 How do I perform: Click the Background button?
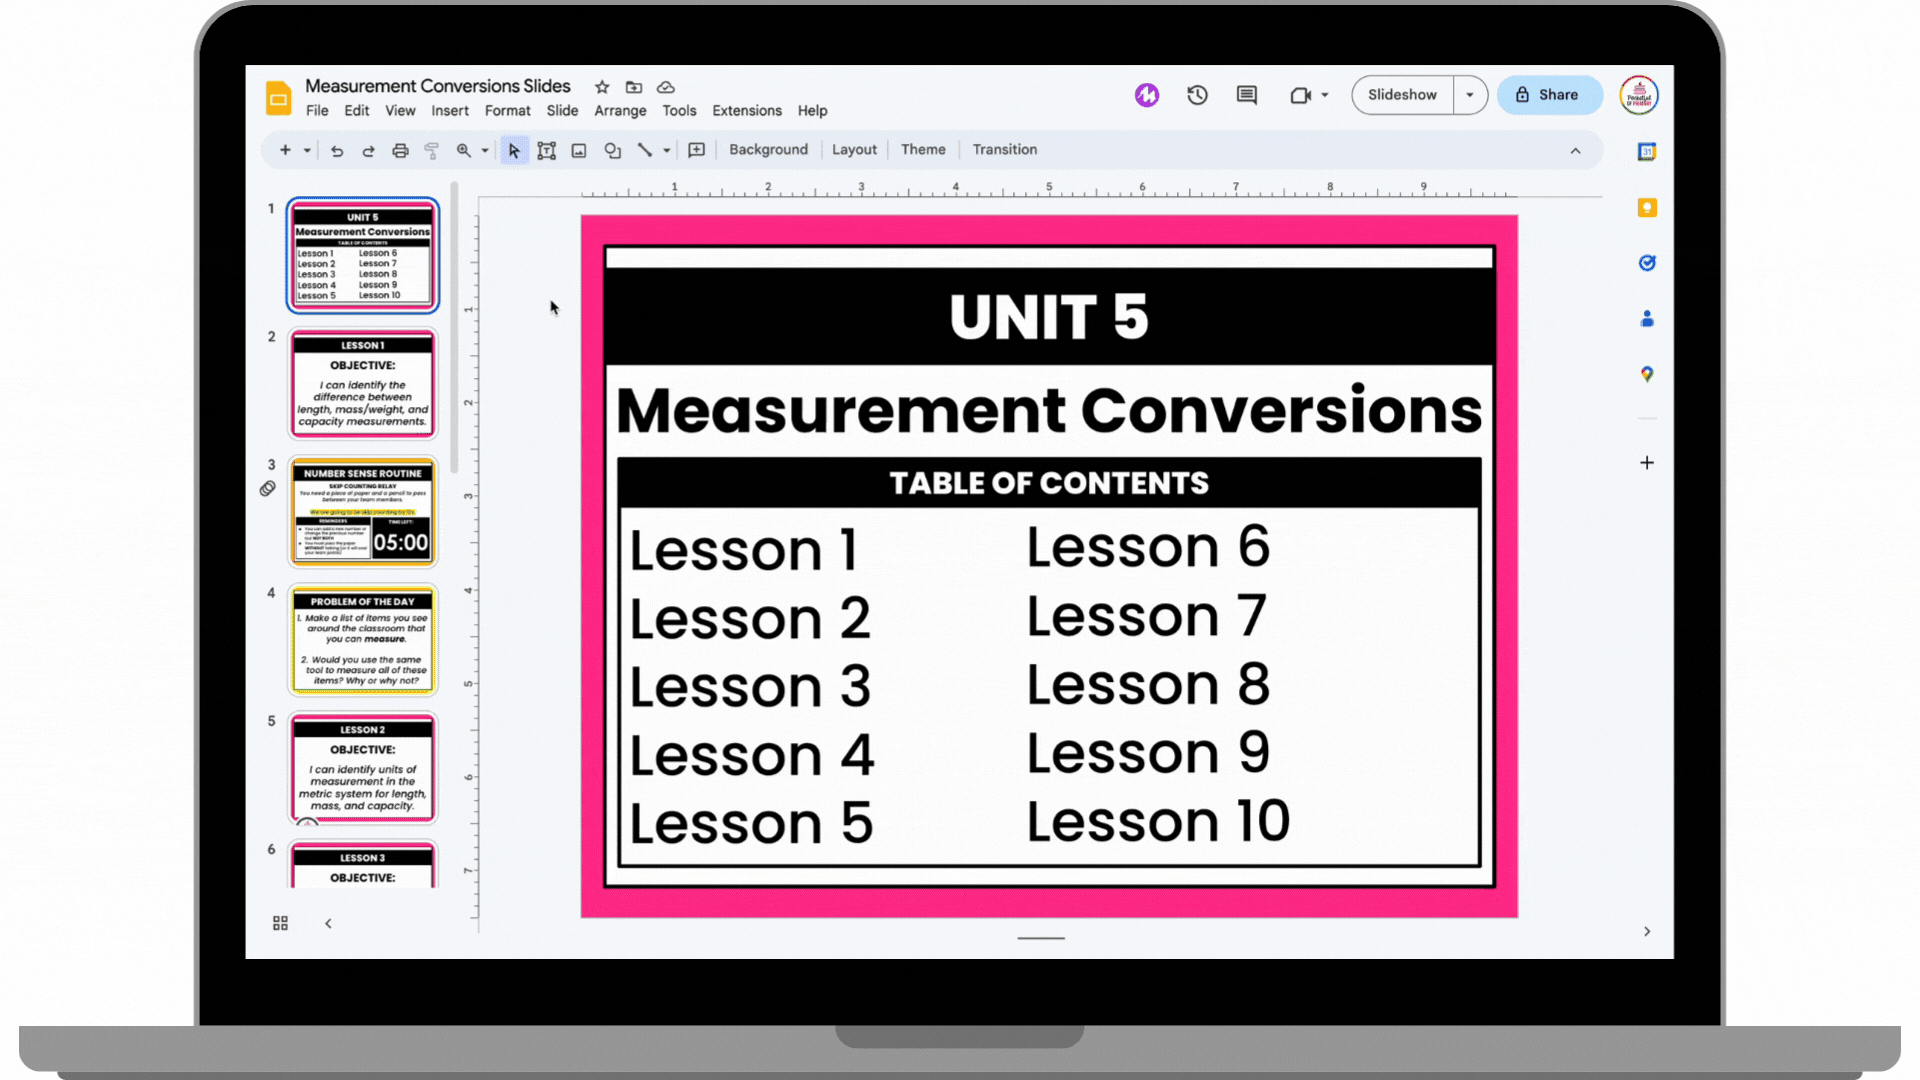(x=768, y=150)
